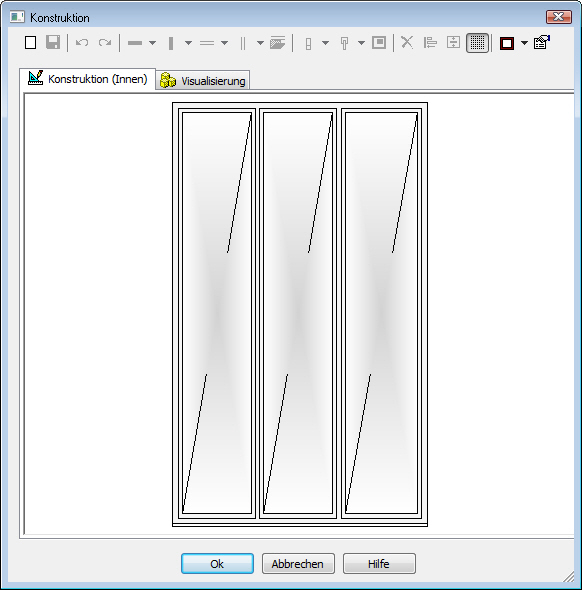Expand the horizontal bar dropdown arrow
This screenshot has width=582, height=590.
coord(152,43)
